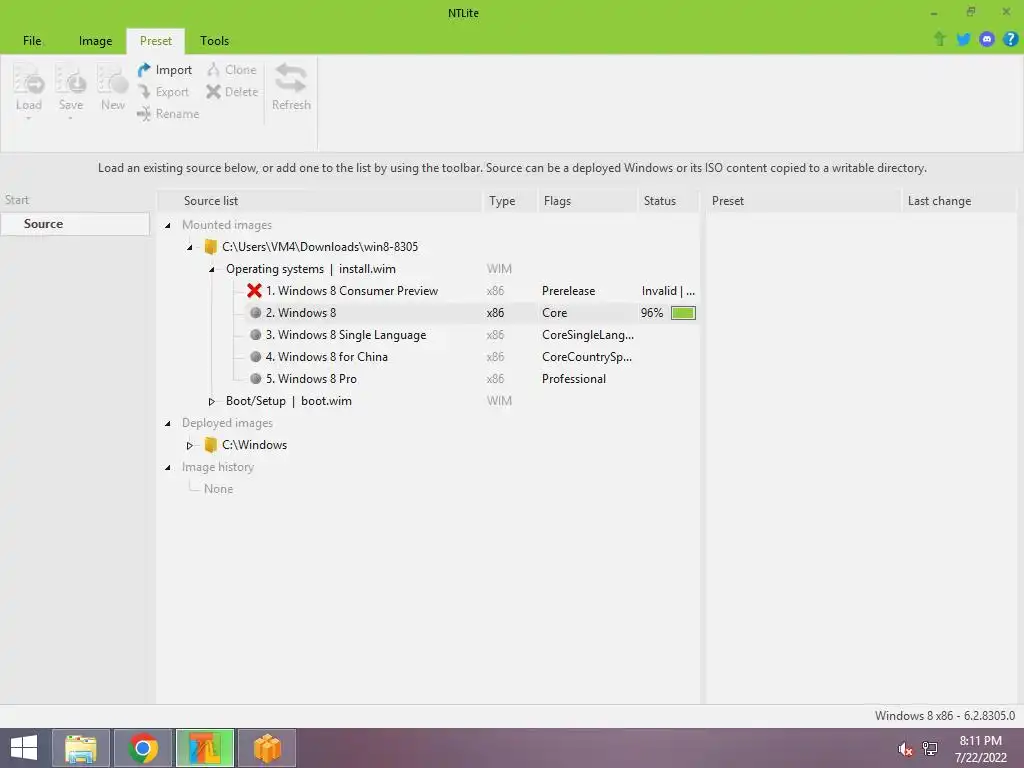This screenshot has width=1024, height=768.
Task: Rename the selected preset
Action: tap(168, 114)
